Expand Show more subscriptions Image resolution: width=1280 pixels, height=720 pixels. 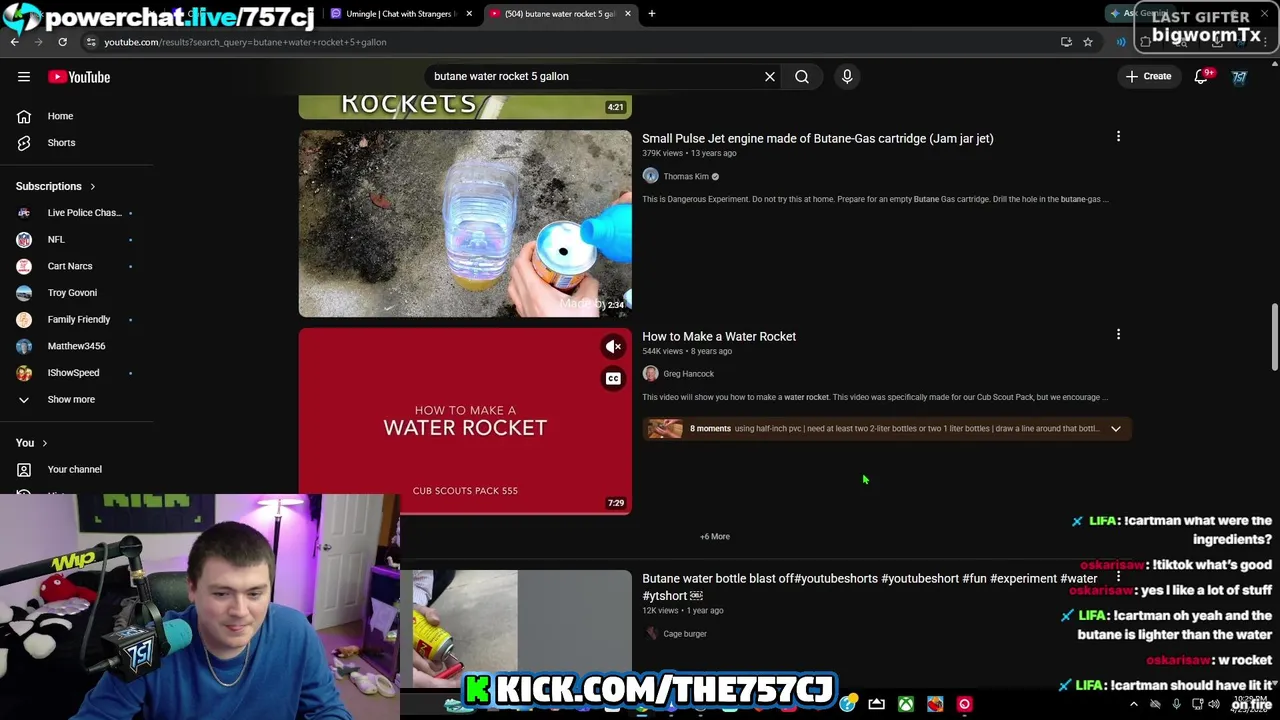[70, 400]
